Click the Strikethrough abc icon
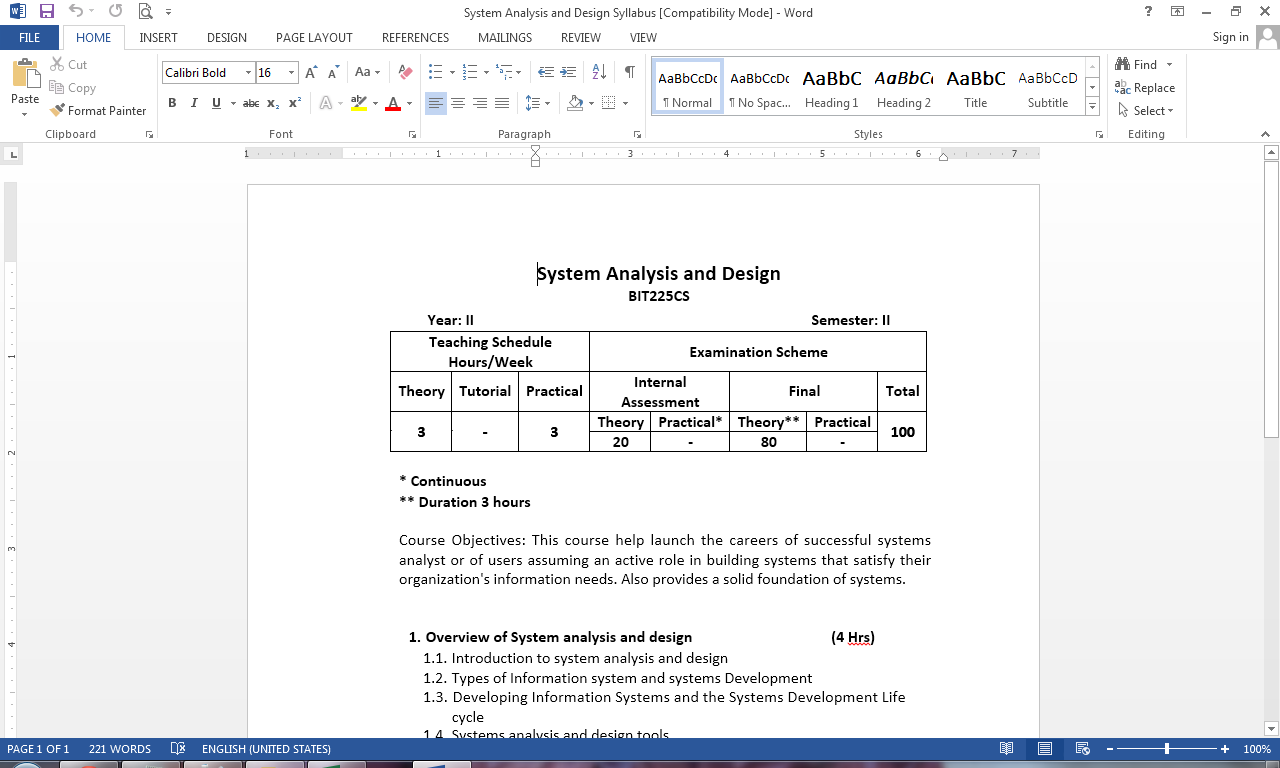1280x768 pixels. [x=251, y=103]
